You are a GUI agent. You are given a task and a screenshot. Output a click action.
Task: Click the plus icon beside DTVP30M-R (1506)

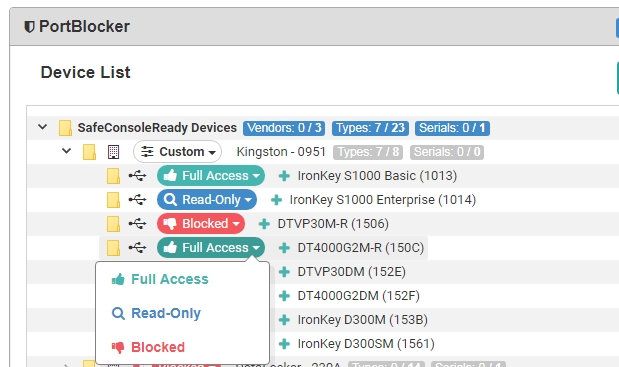[x=264, y=224]
